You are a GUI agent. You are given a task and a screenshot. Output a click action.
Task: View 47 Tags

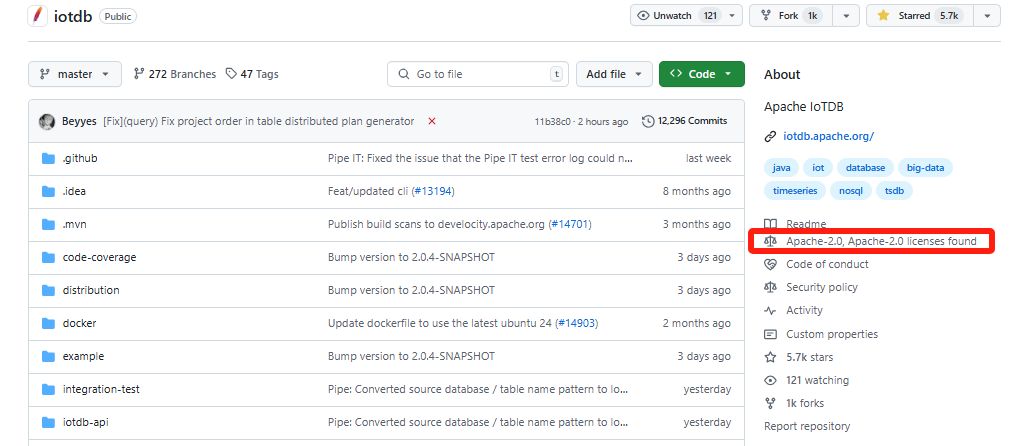pos(252,74)
